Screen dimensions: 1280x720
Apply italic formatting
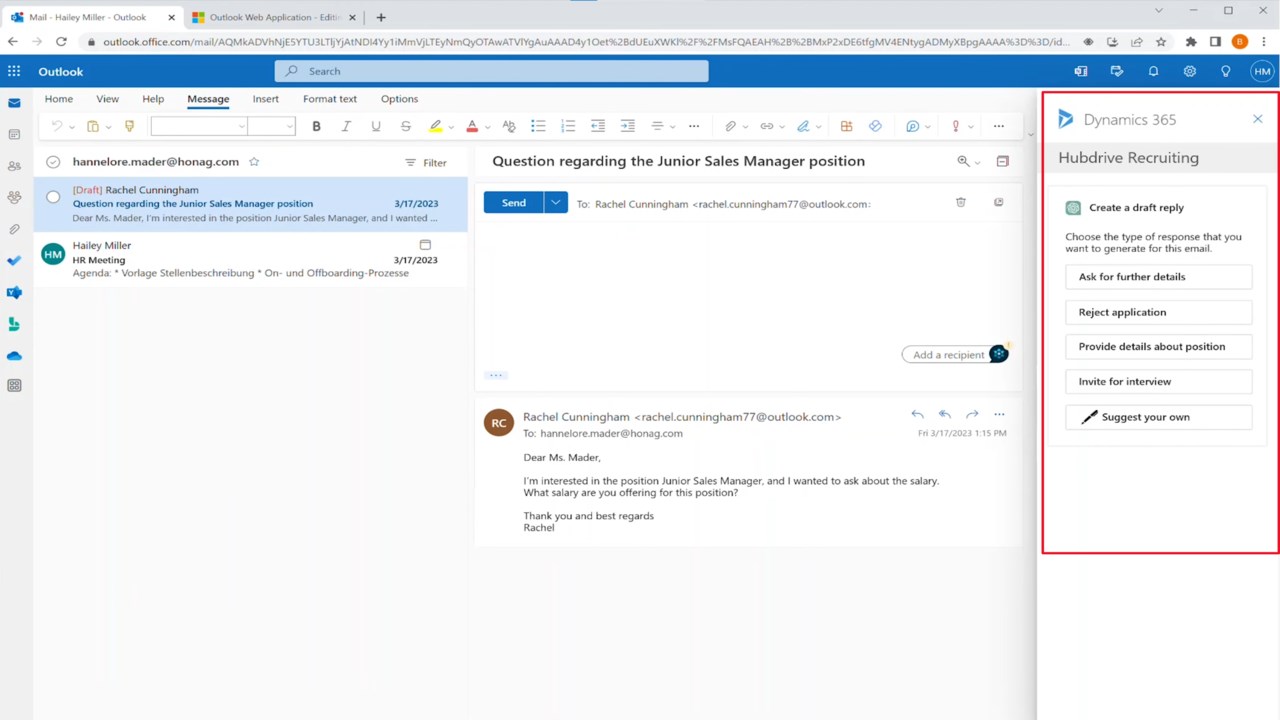pos(346,126)
